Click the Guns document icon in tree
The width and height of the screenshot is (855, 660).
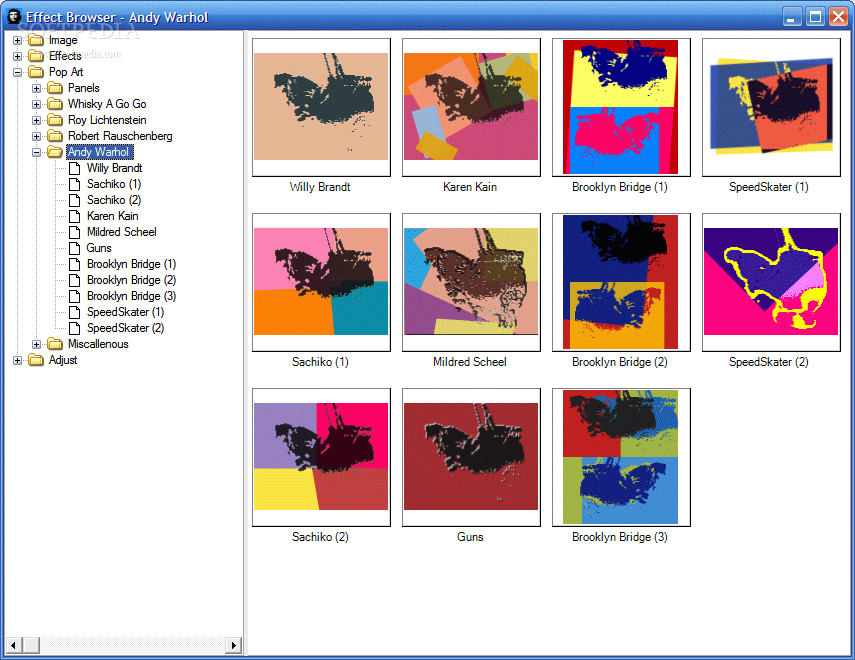[x=74, y=248]
